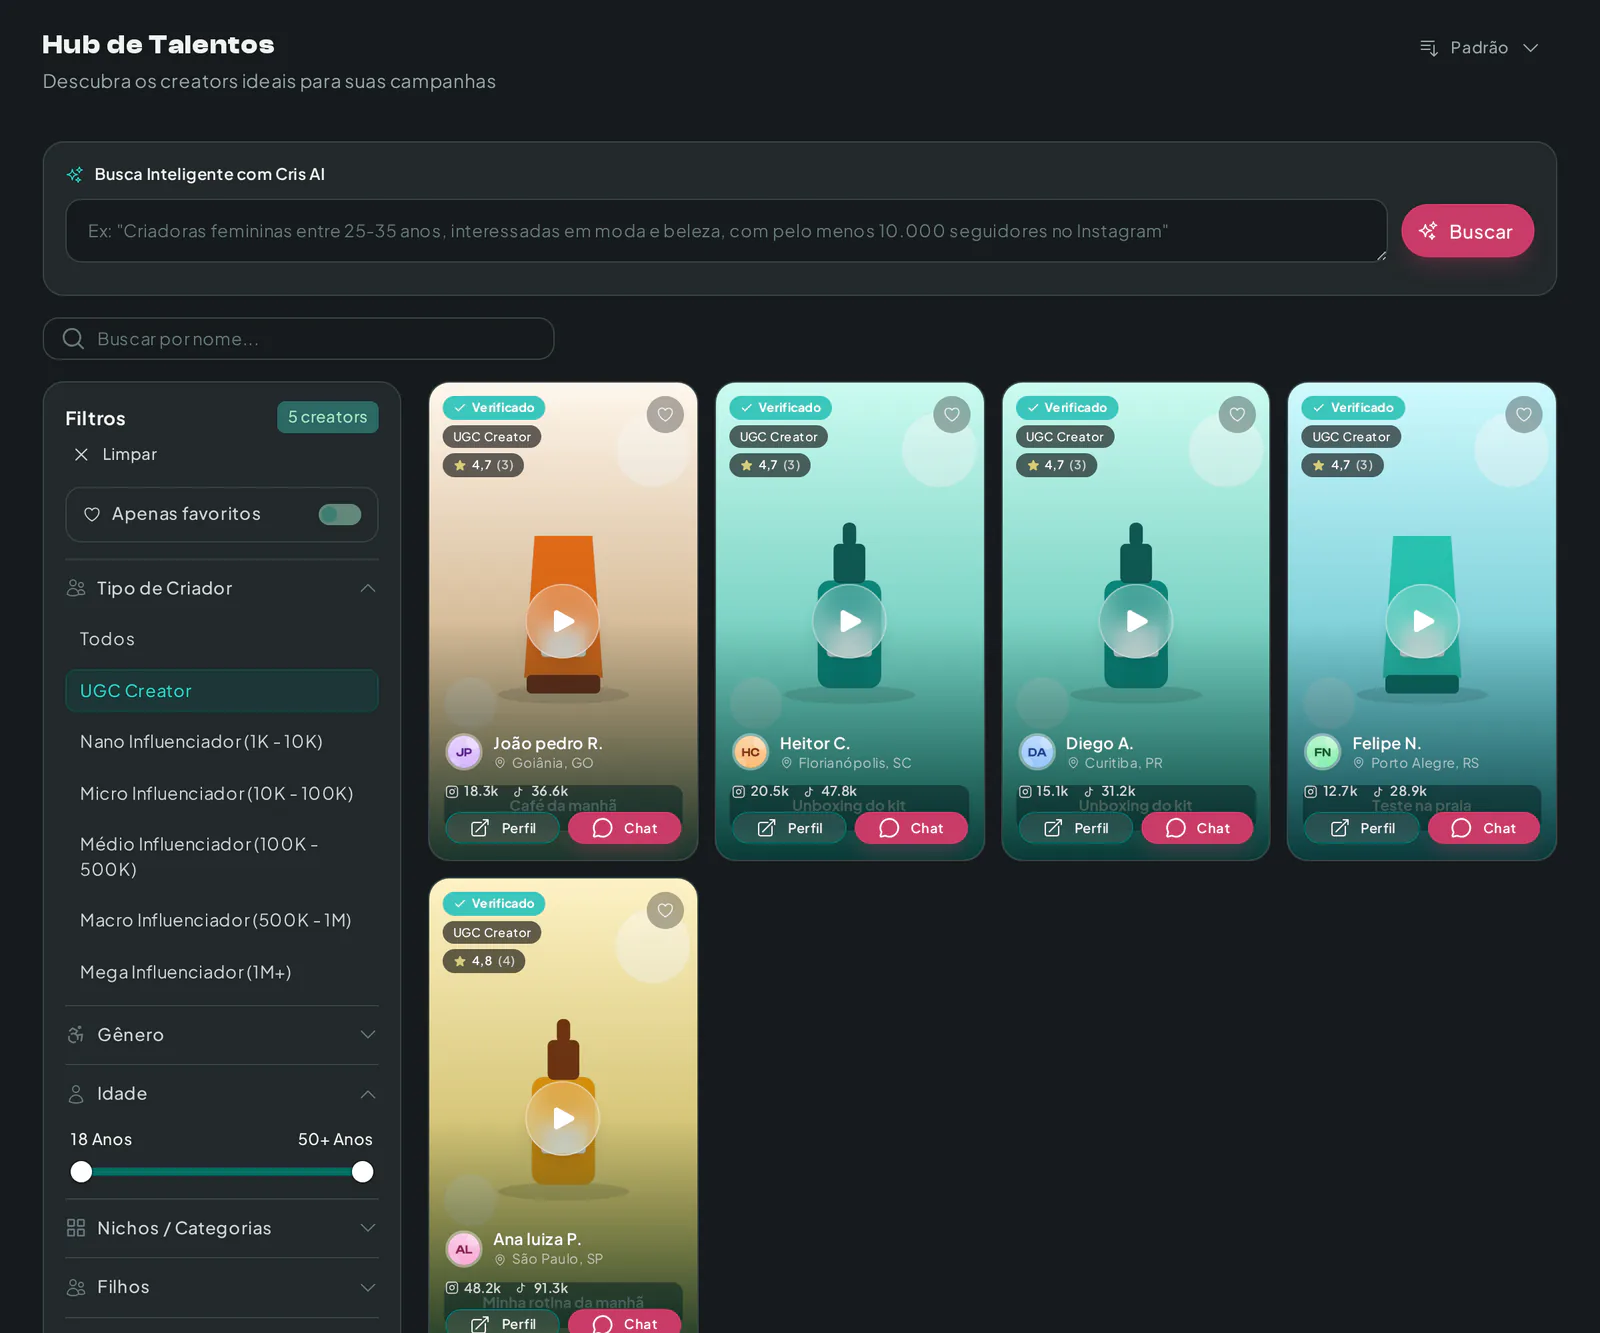Select Micro Influenciador (10K - 100K)

tap(222, 794)
